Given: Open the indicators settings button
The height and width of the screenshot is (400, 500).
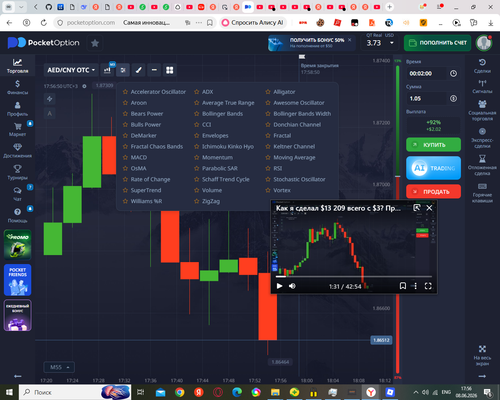Looking at the screenshot, I should tap(123, 70).
